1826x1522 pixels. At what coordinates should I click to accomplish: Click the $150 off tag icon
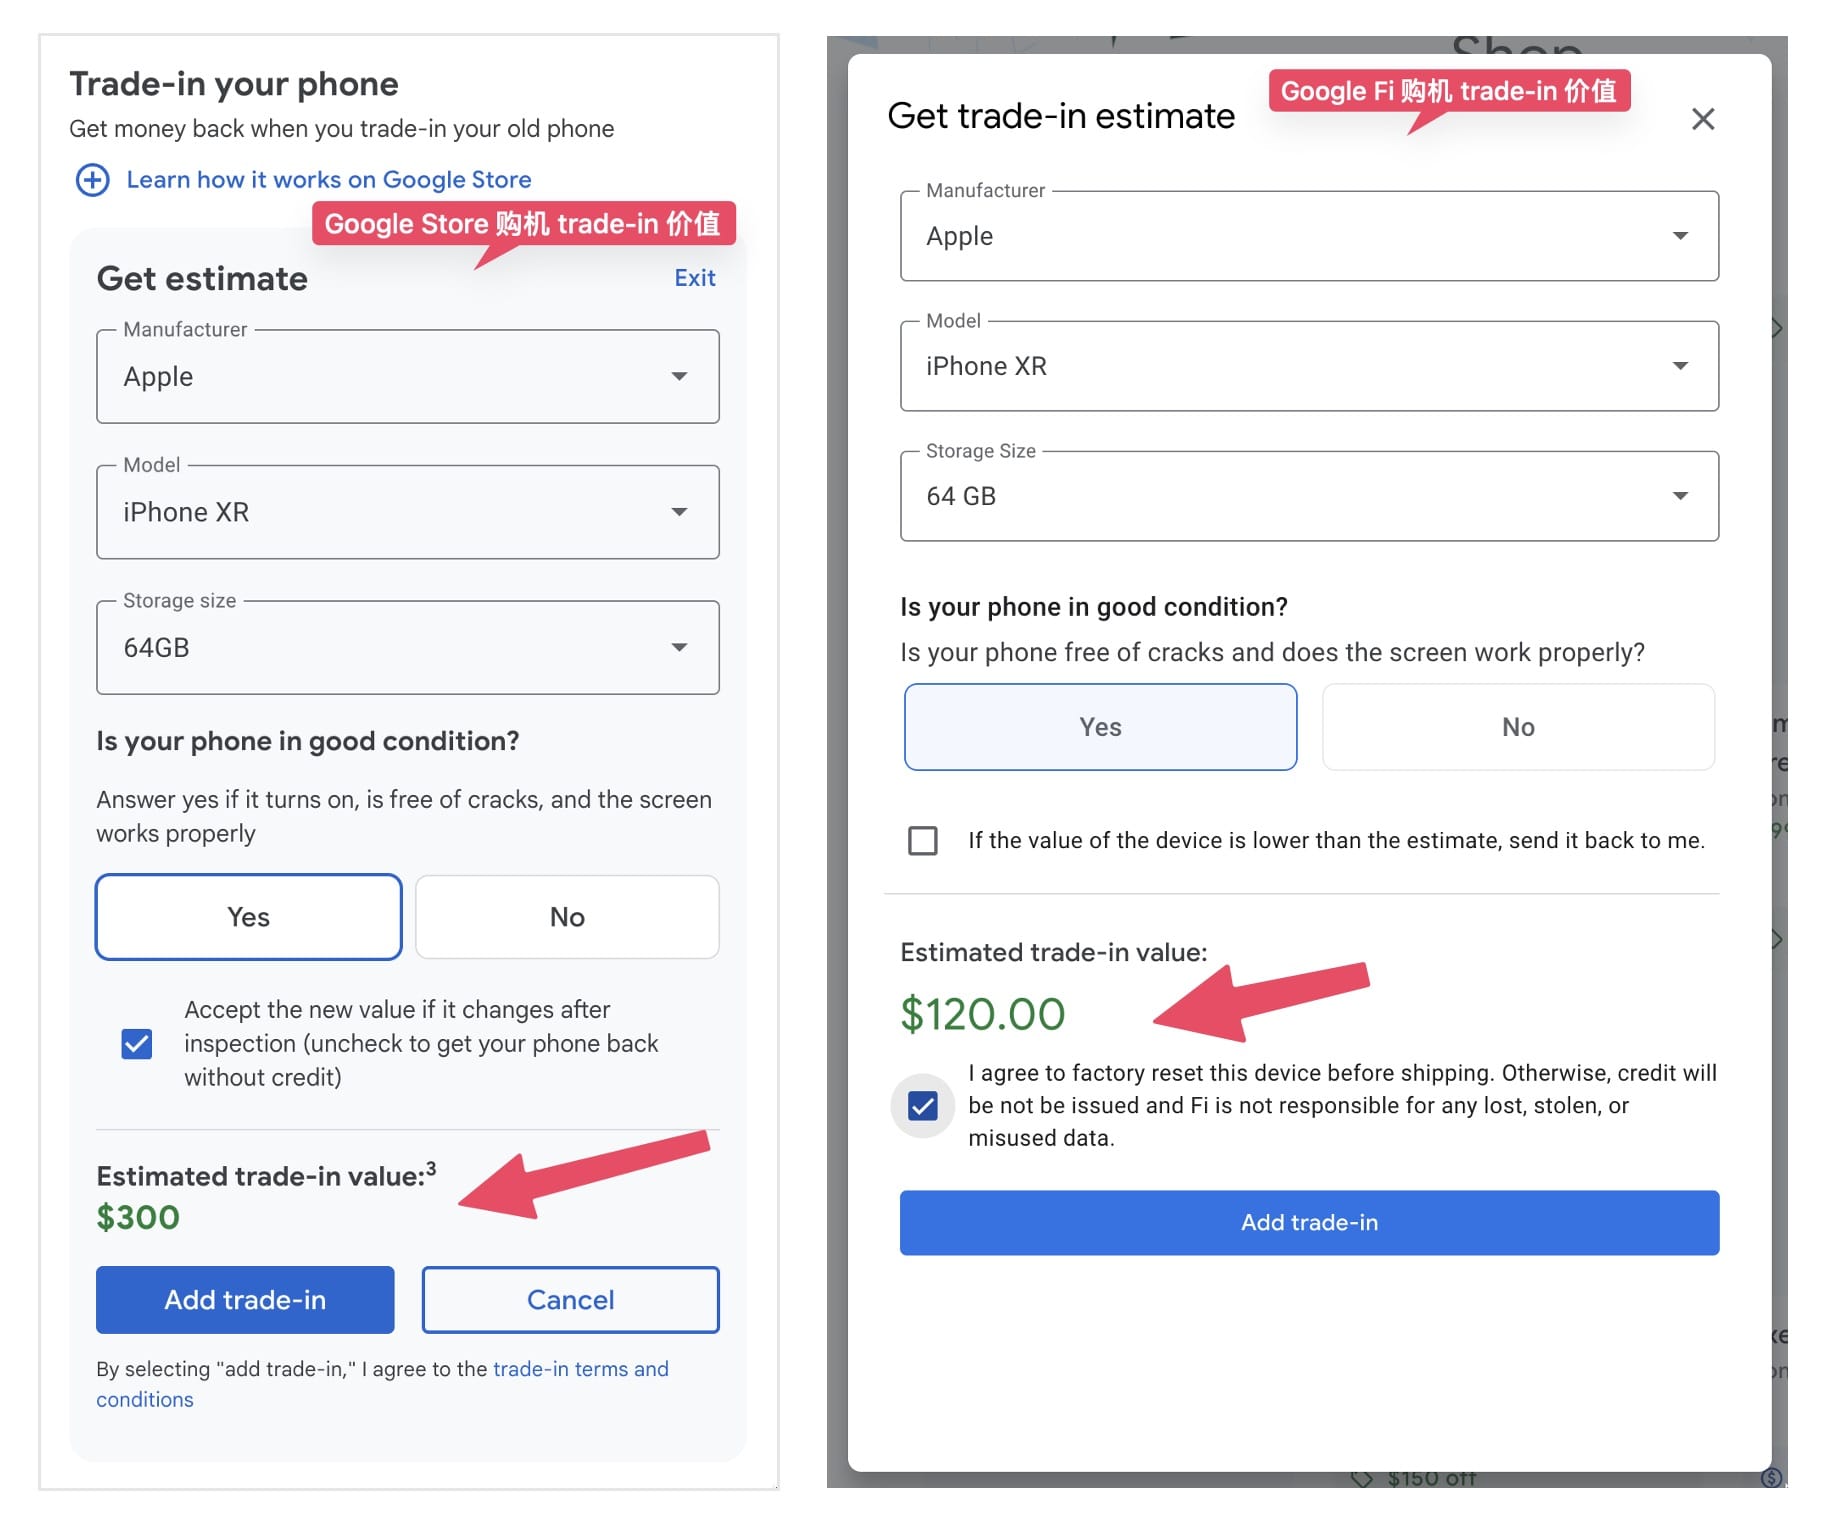(x=1361, y=1478)
